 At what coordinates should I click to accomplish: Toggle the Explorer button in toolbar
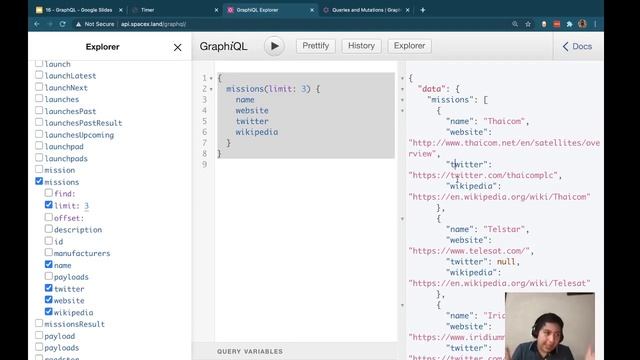pos(409,46)
